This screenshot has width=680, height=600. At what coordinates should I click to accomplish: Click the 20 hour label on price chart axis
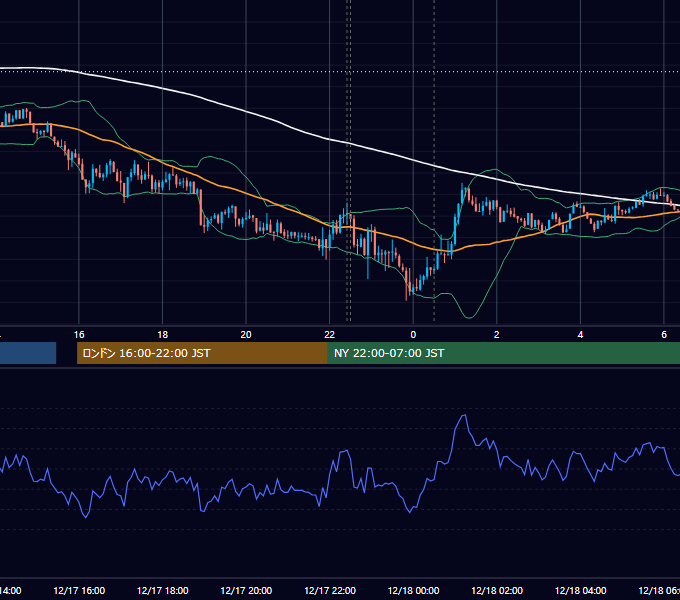(246, 335)
